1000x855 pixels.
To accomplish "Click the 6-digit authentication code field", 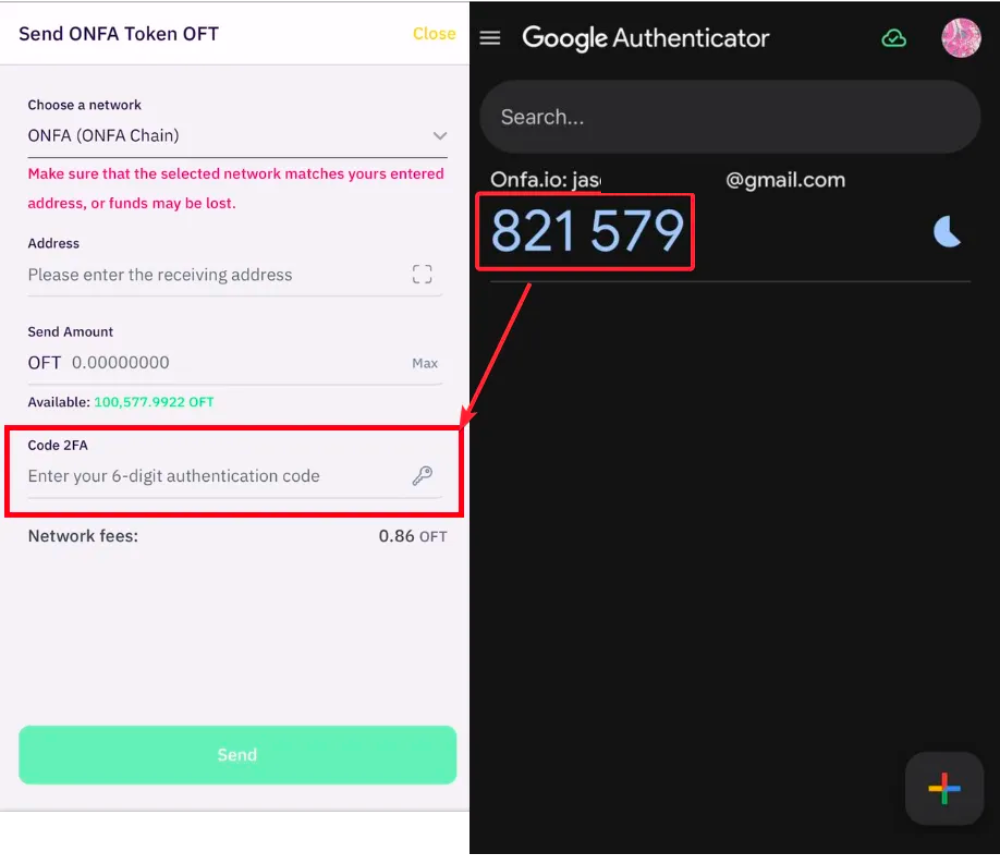I will (210, 476).
